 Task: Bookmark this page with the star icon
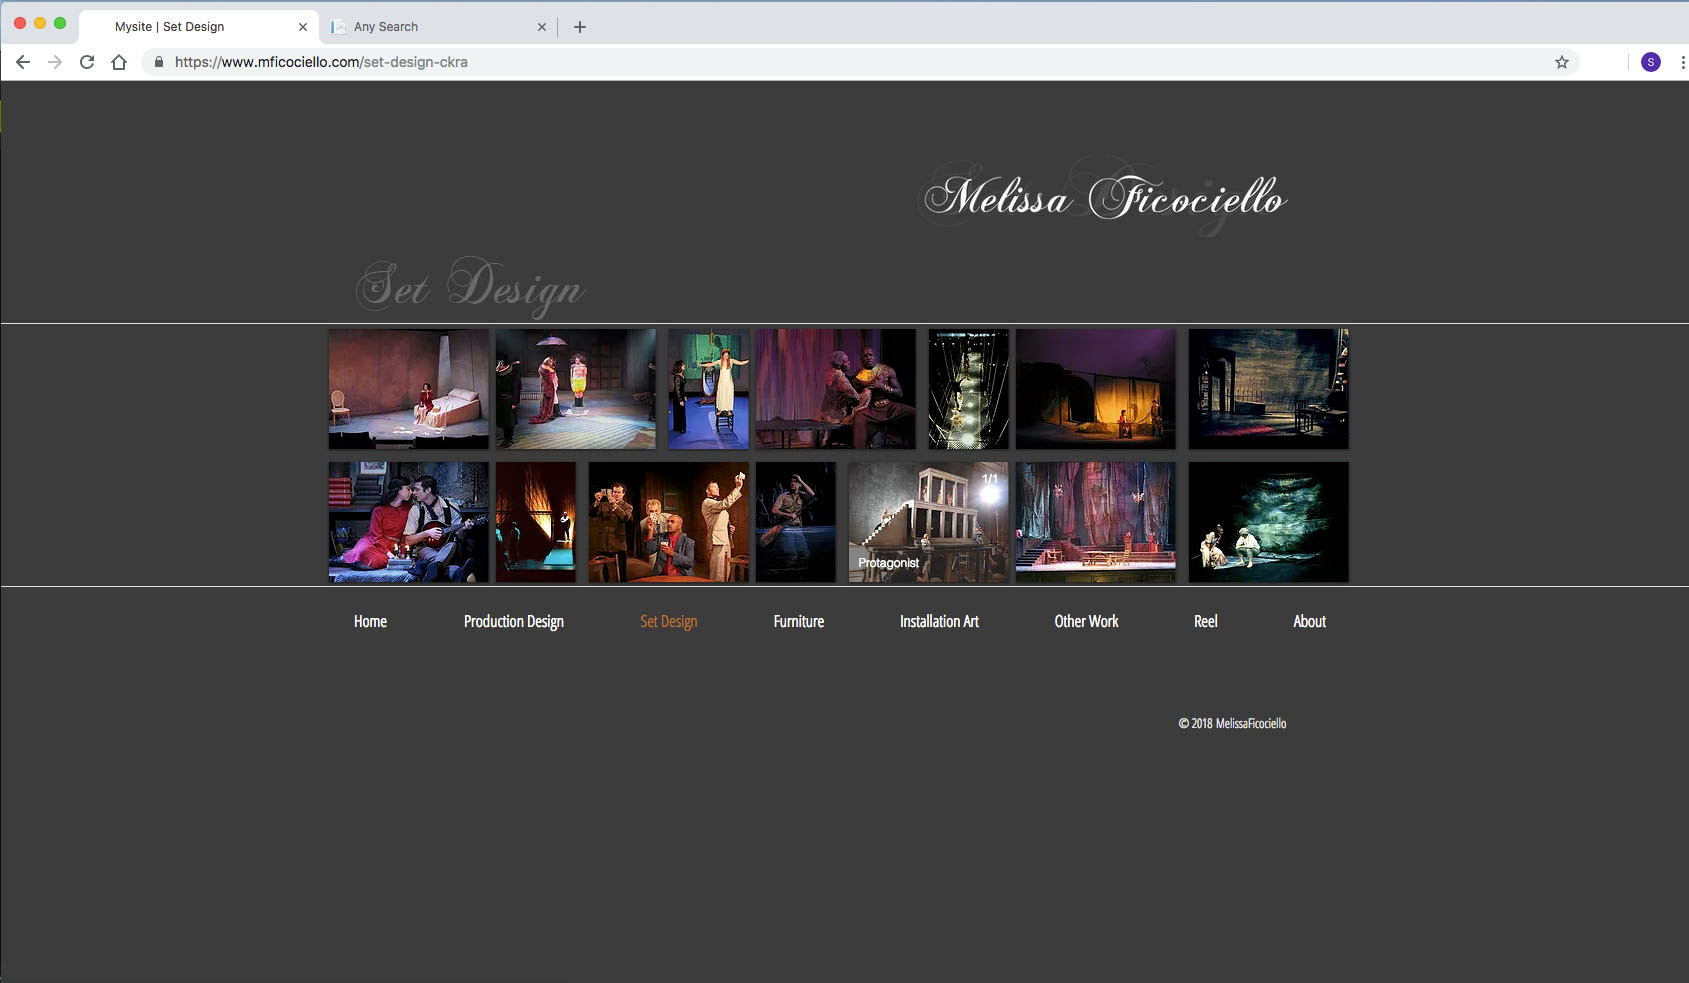[1562, 62]
